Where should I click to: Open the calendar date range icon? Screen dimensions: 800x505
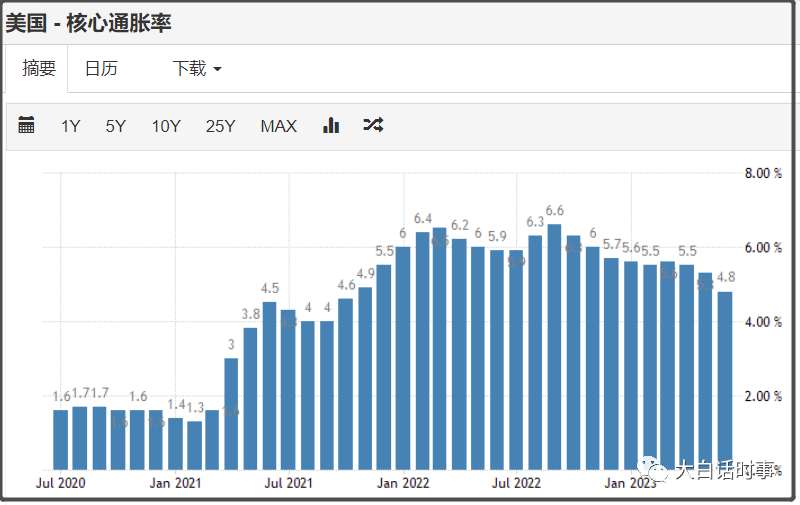[26, 124]
